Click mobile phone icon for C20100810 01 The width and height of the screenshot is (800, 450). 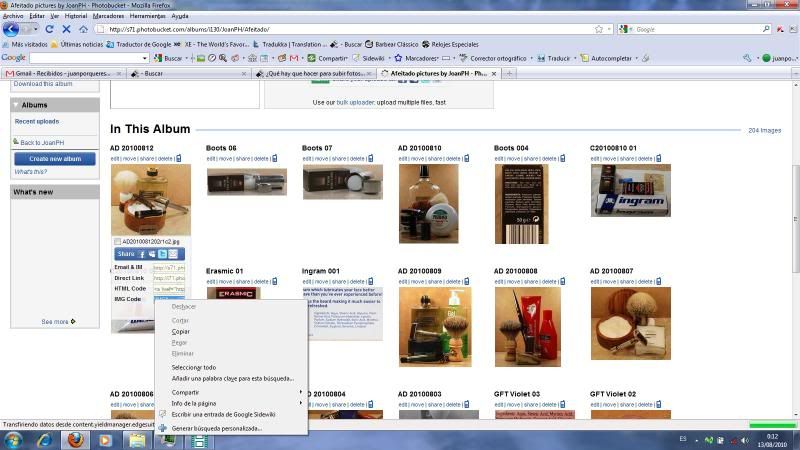[659, 159]
